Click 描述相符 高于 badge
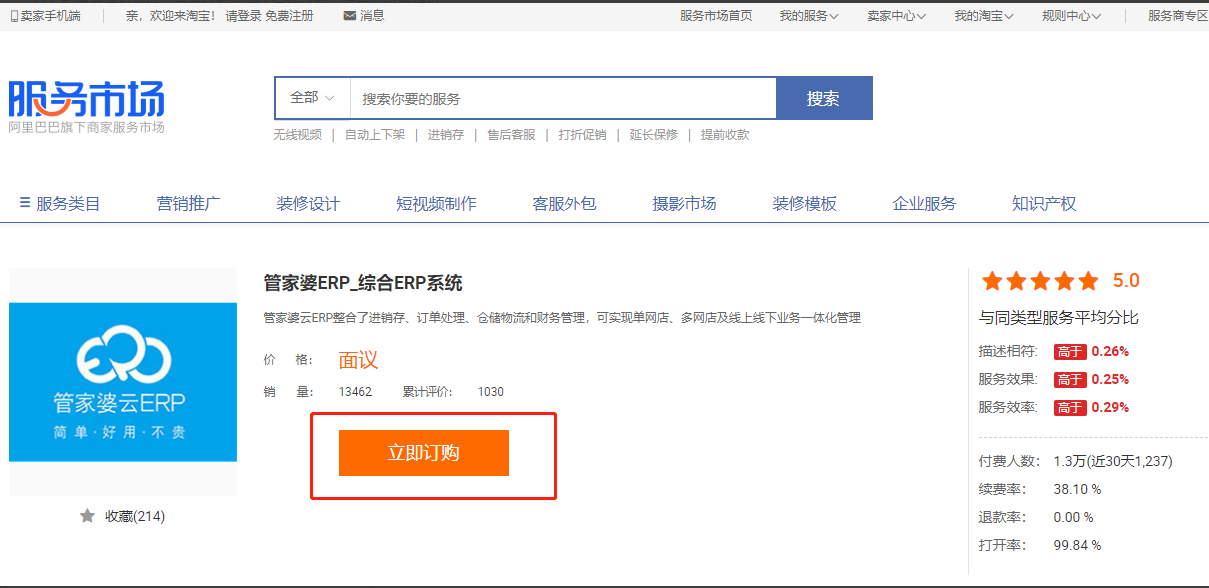 pos(1070,352)
